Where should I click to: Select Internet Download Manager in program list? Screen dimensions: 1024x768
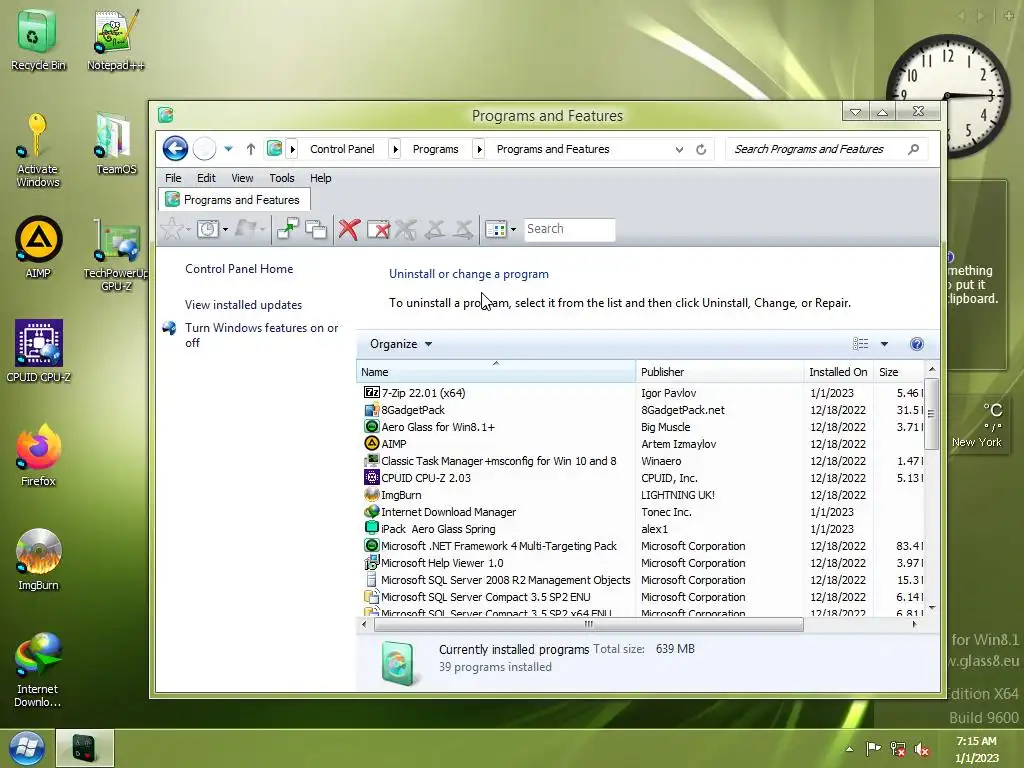tap(448, 512)
